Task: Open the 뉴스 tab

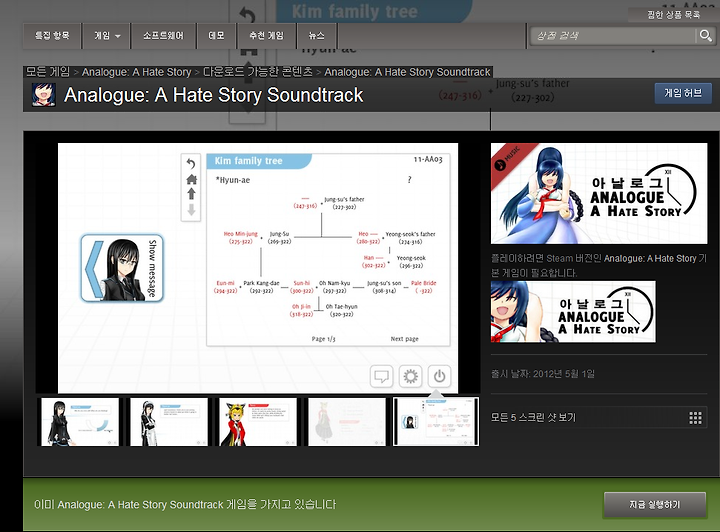Action: pos(316,36)
